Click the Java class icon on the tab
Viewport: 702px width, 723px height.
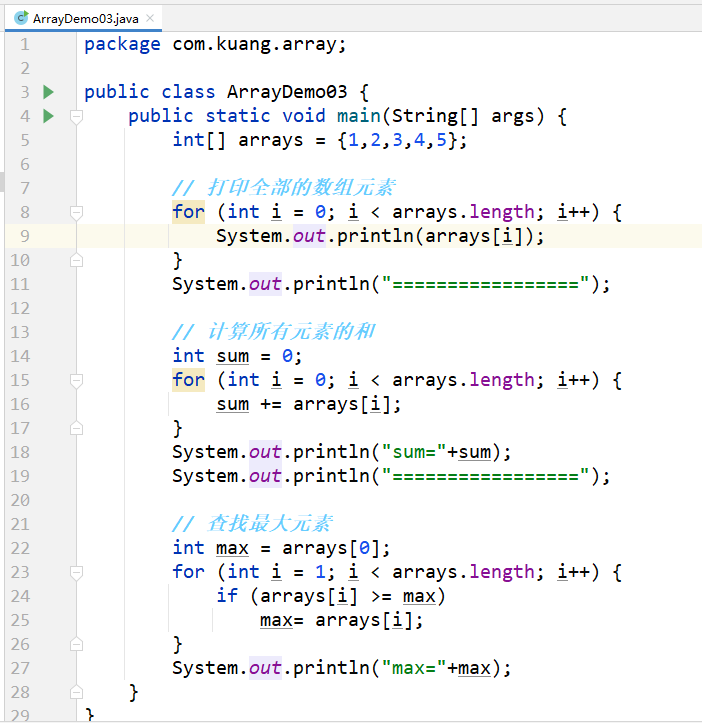tap(21, 18)
